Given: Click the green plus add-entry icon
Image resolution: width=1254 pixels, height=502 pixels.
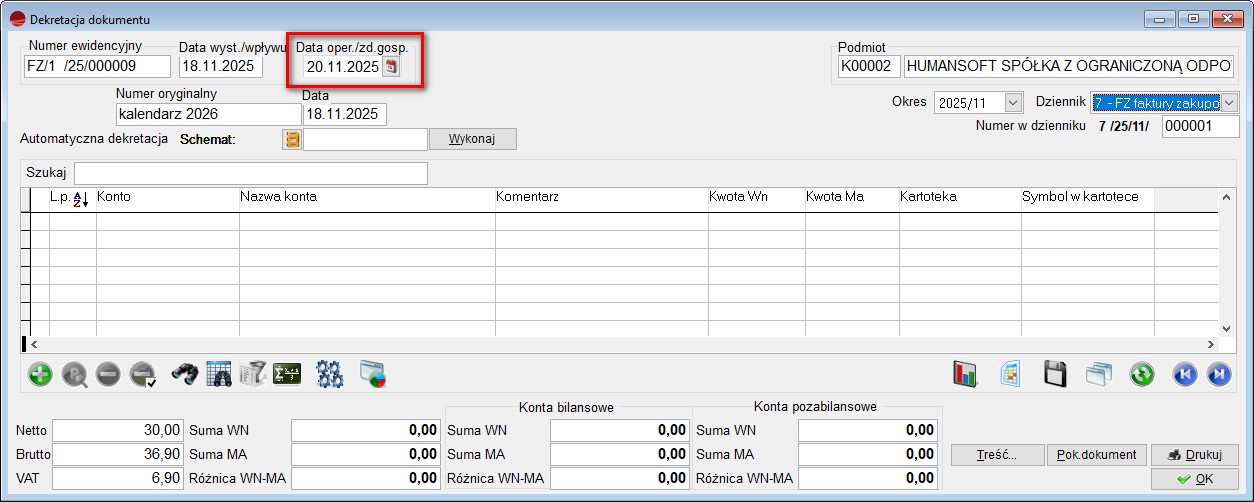Looking at the screenshot, I should coord(41,374).
